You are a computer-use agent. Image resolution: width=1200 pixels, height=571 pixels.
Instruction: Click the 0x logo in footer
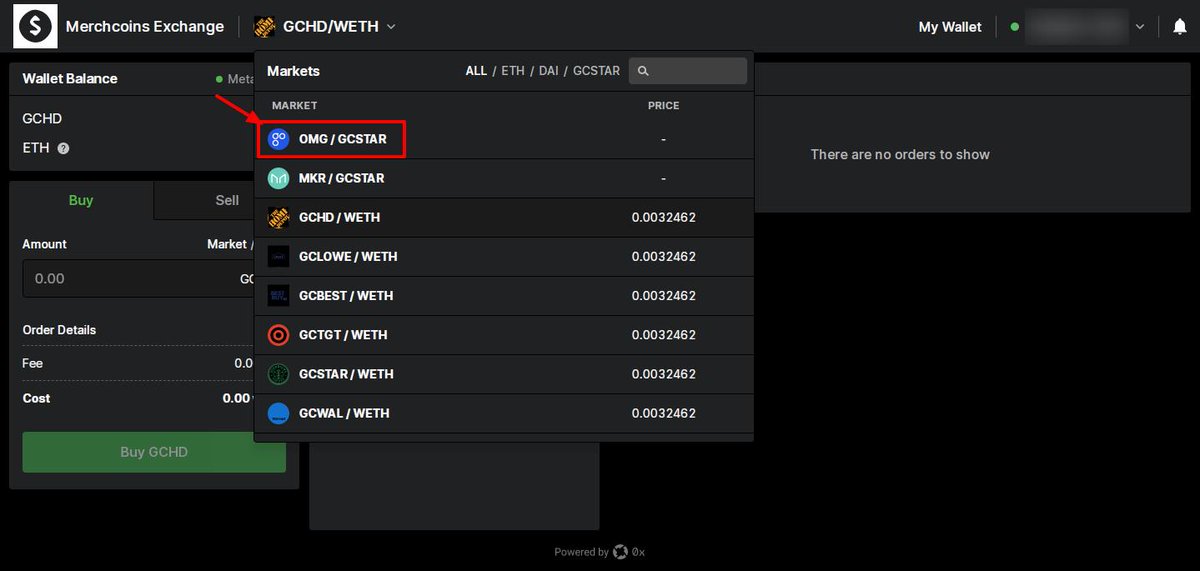(621, 552)
